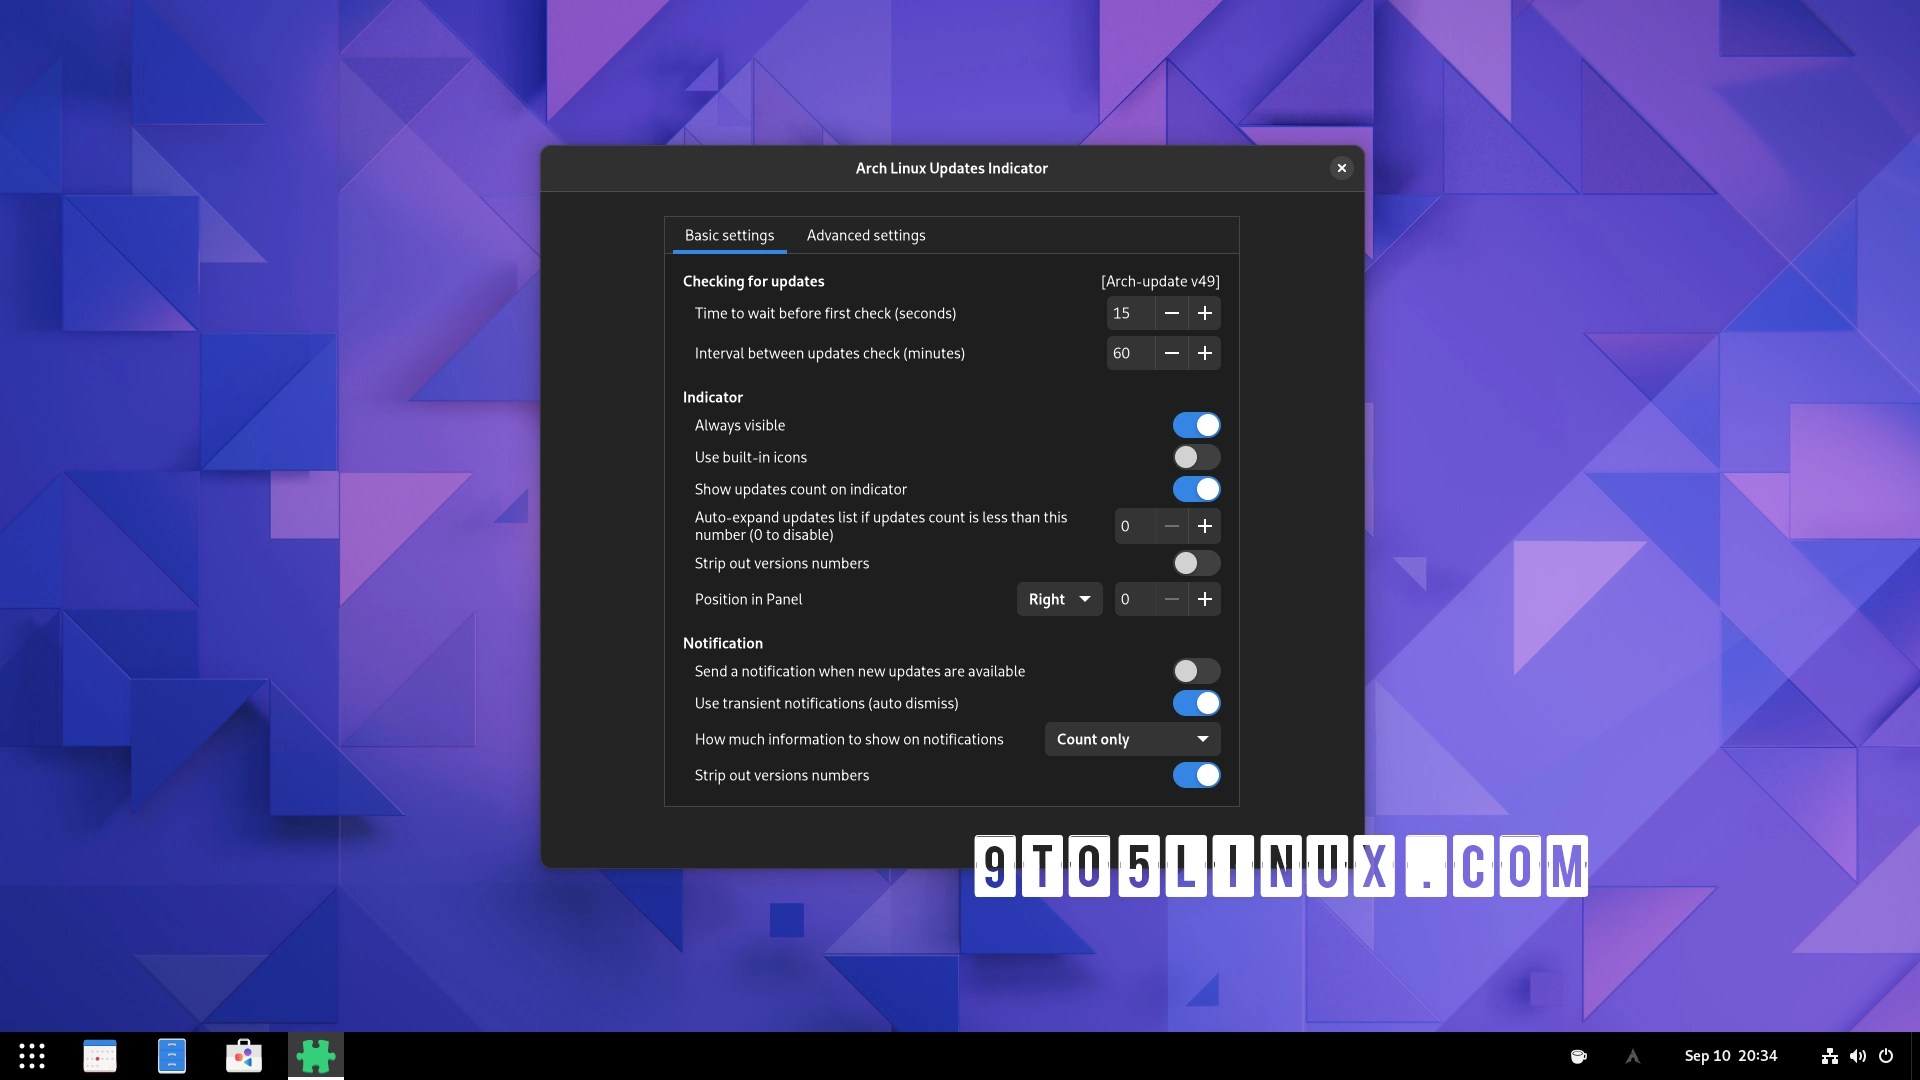Click the auto-expand updates count field
This screenshot has width=1920, height=1080.
(1135, 526)
